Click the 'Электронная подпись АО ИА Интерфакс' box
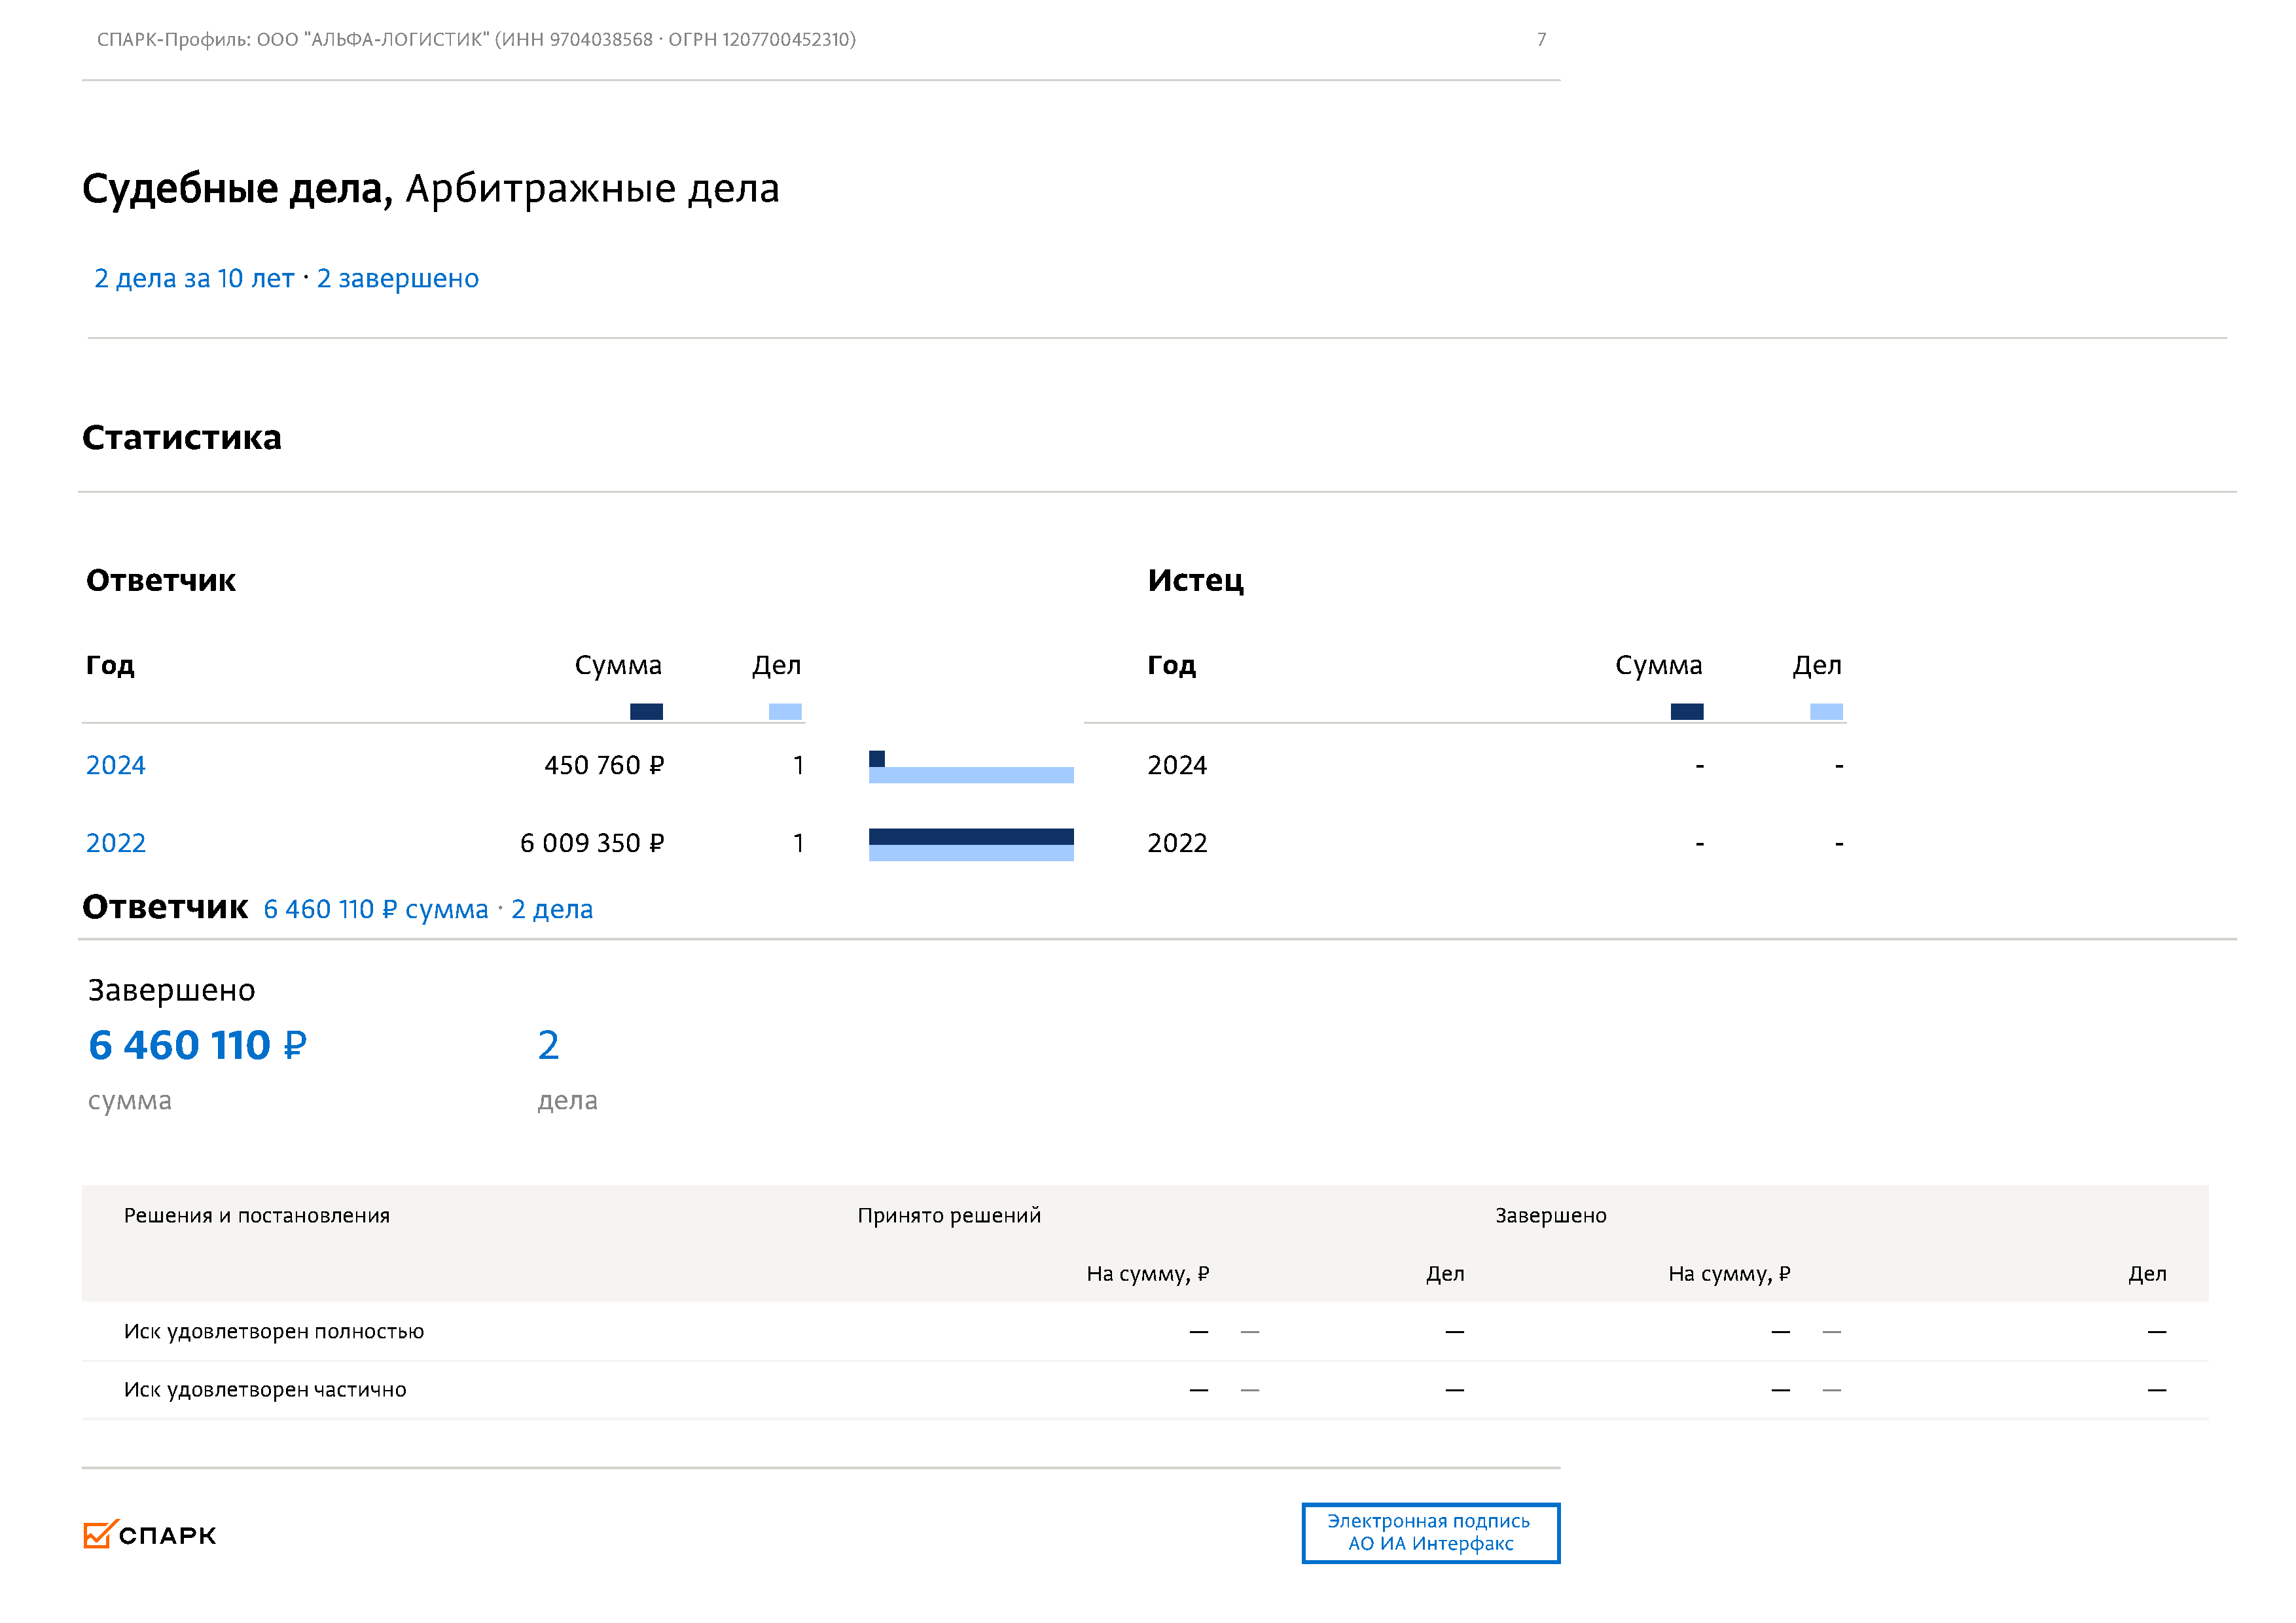Screen dimensions: 2296x1623 click(1430, 1532)
